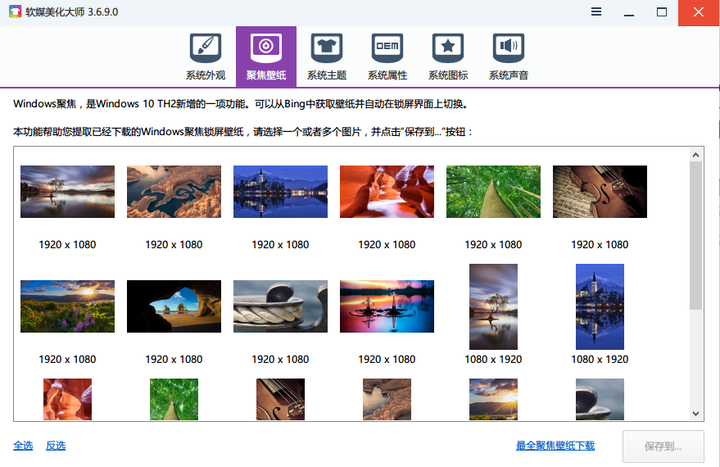Click the wallpaper list scrollbar thumb

point(696,235)
